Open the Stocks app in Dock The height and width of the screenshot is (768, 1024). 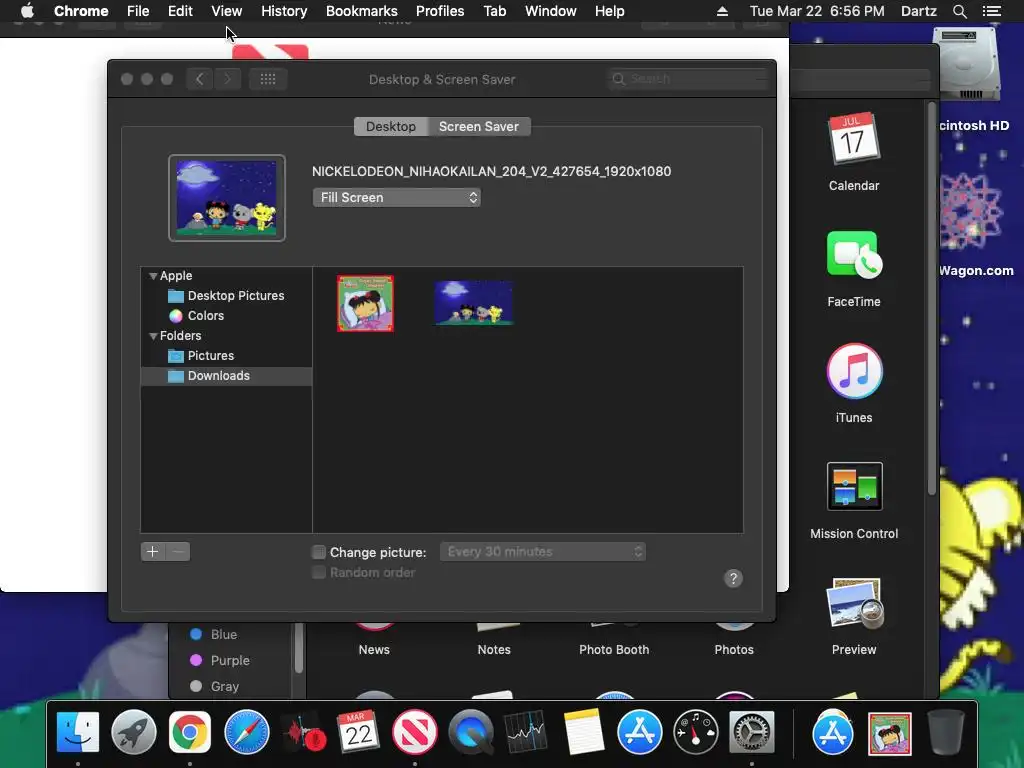(x=526, y=732)
